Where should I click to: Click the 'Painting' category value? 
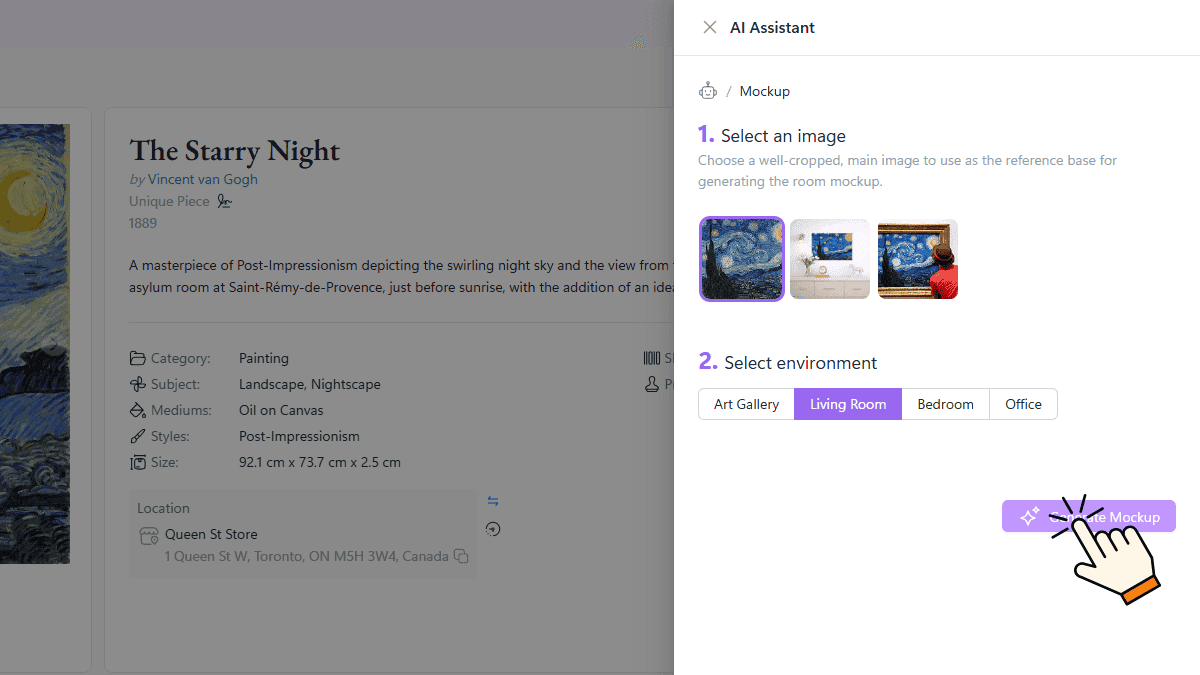tap(264, 358)
